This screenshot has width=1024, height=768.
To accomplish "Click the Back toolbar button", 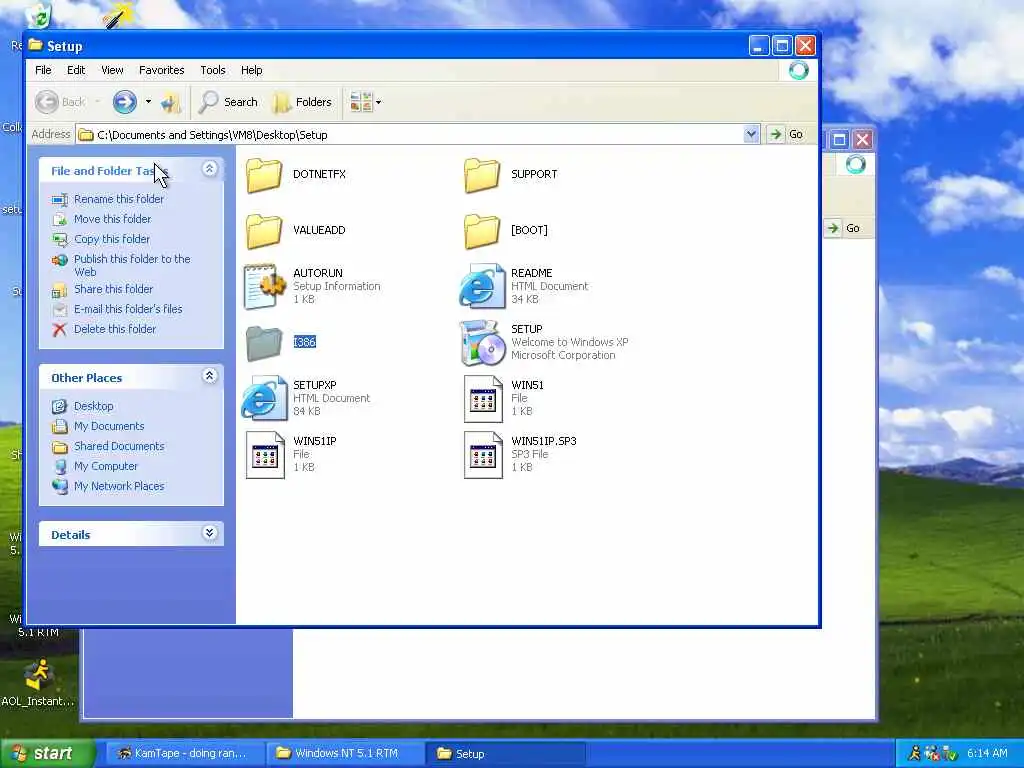I will [61, 102].
